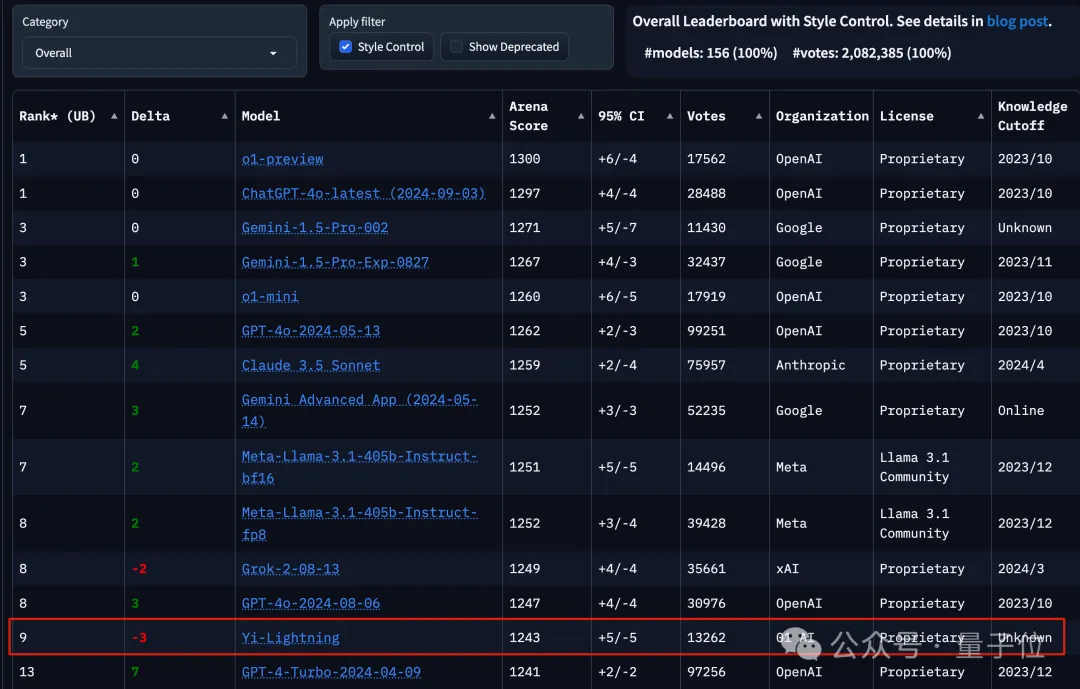This screenshot has width=1080, height=689.
Task: Open the GPT-4o-2024-08-06 link
Action: (x=311, y=604)
